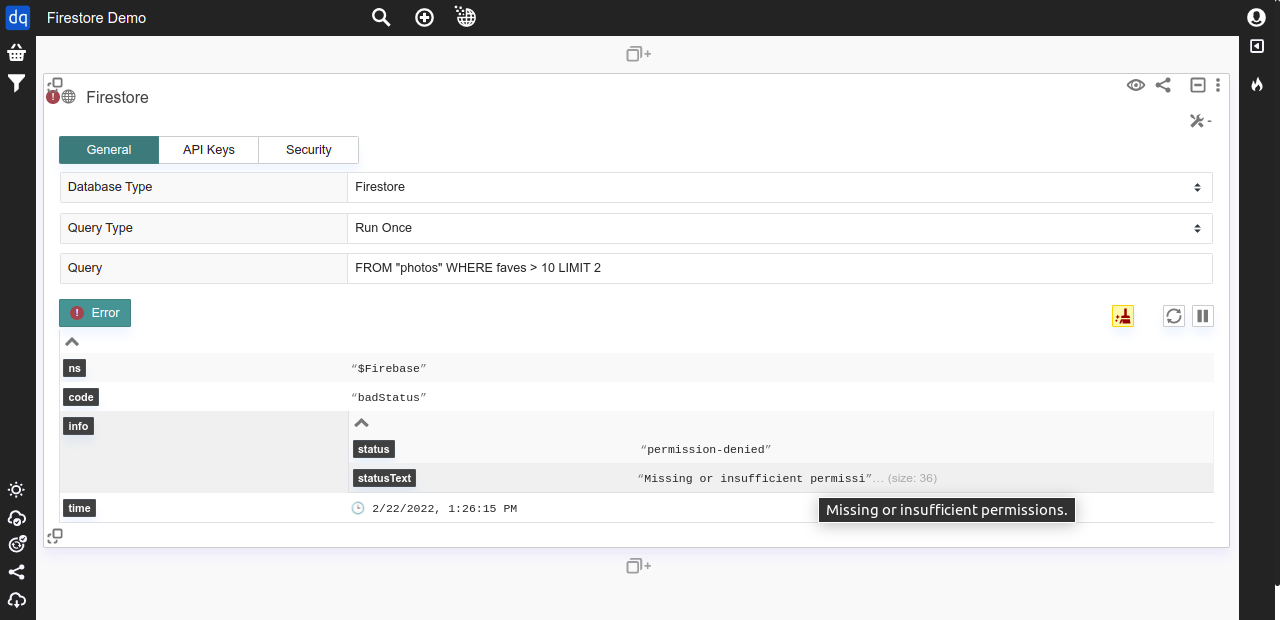The width and height of the screenshot is (1280, 620).
Task: Toggle the brightness theme icon
Action: pyautogui.click(x=16, y=490)
